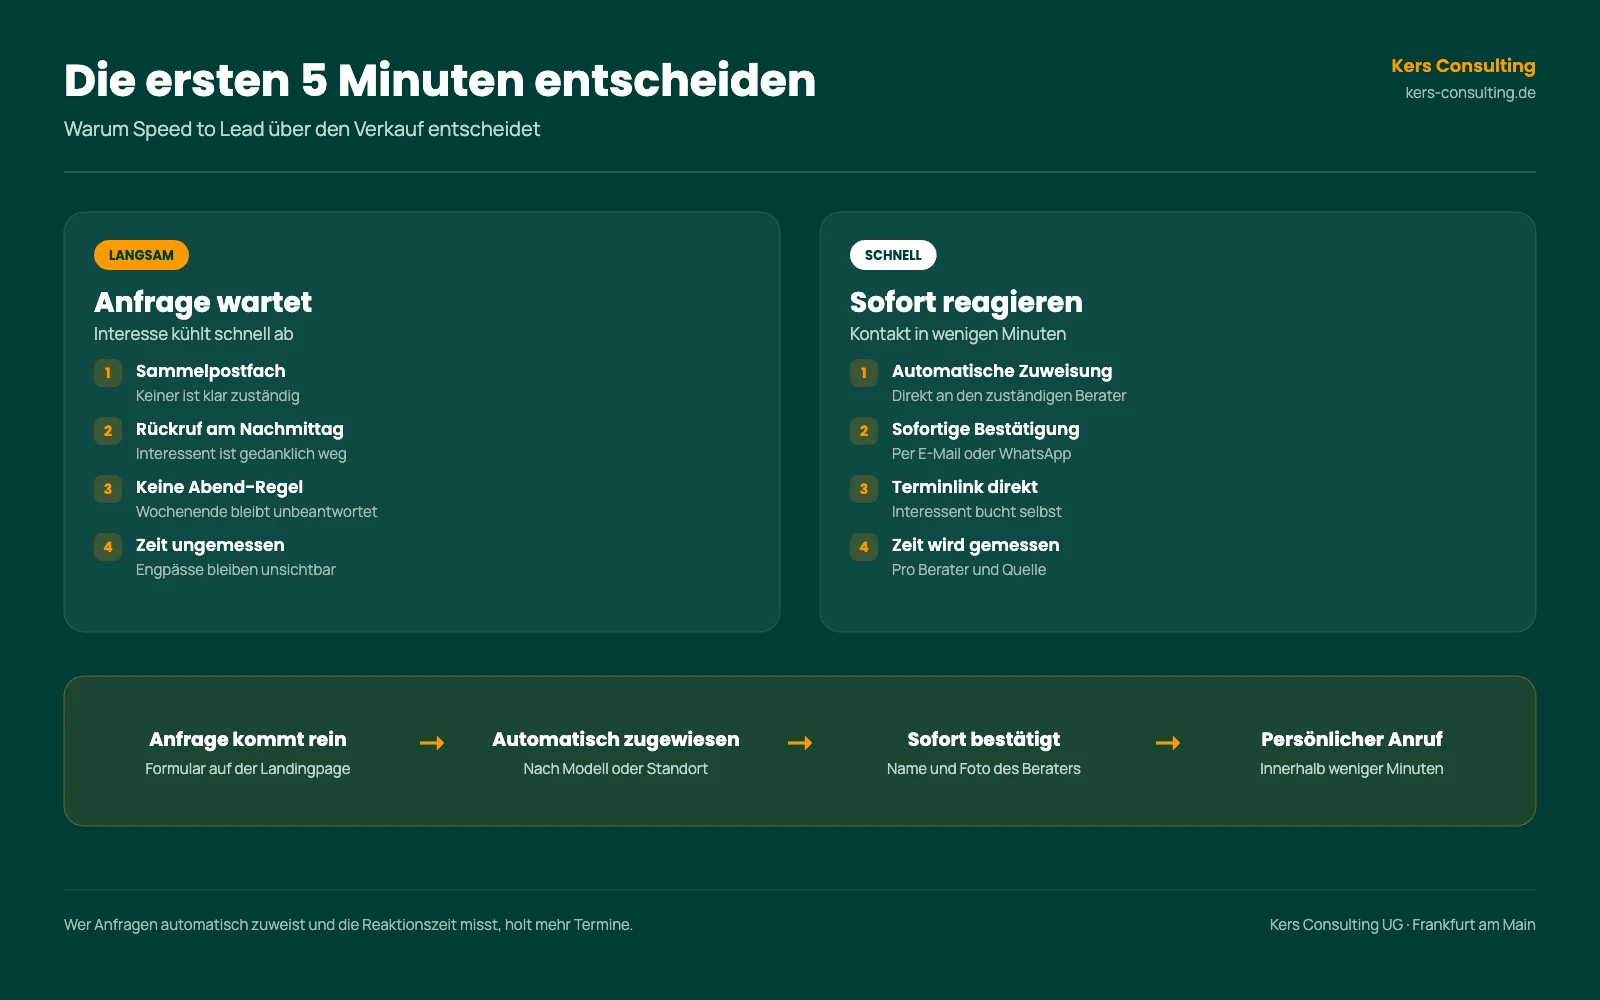
Task: Select number 2 badge beside Sofortige Bestätigung
Action: tap(864, 431)
